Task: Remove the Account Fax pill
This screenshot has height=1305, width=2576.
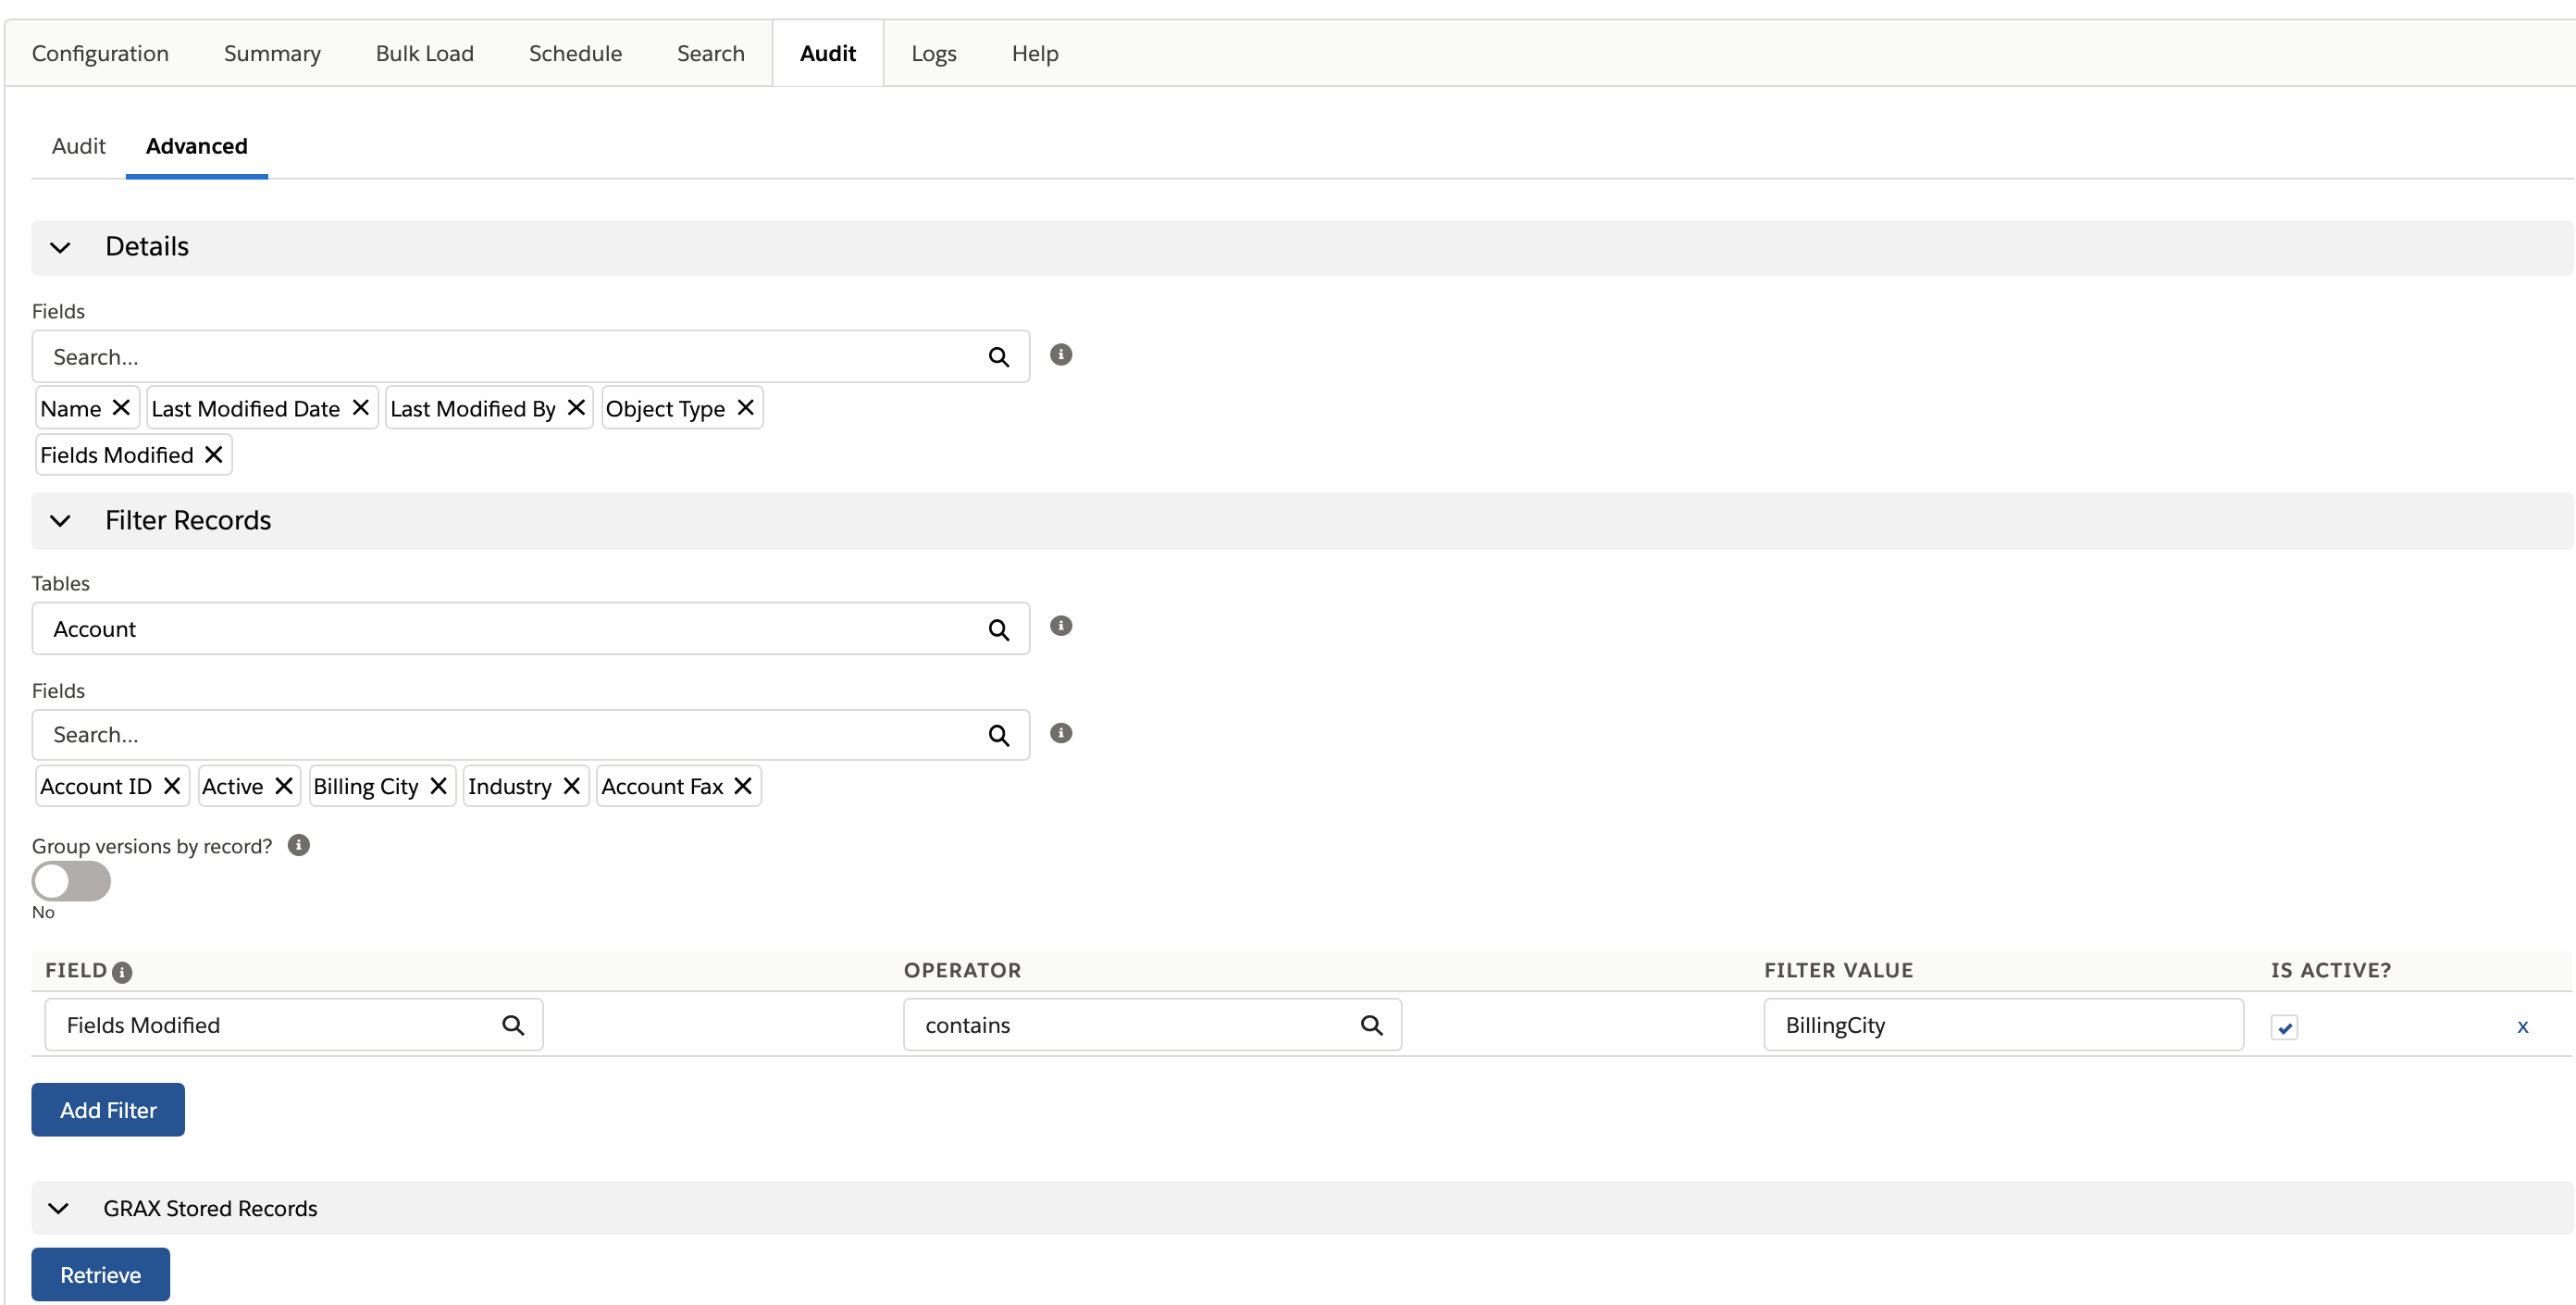Action: [x=742, y=786]
